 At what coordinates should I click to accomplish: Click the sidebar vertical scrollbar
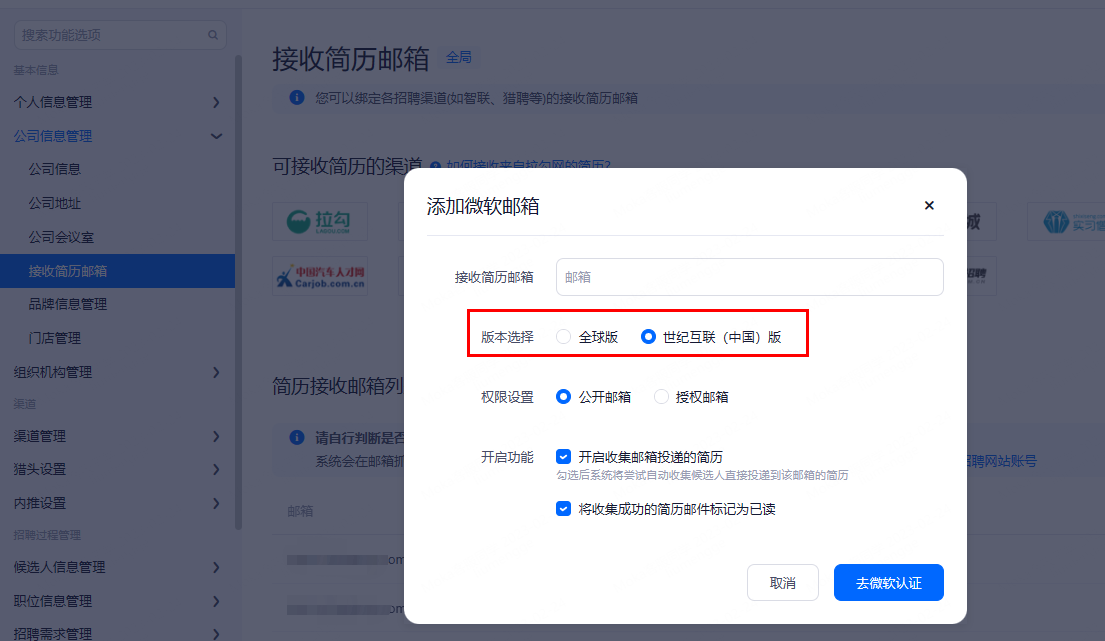(238, 292)
